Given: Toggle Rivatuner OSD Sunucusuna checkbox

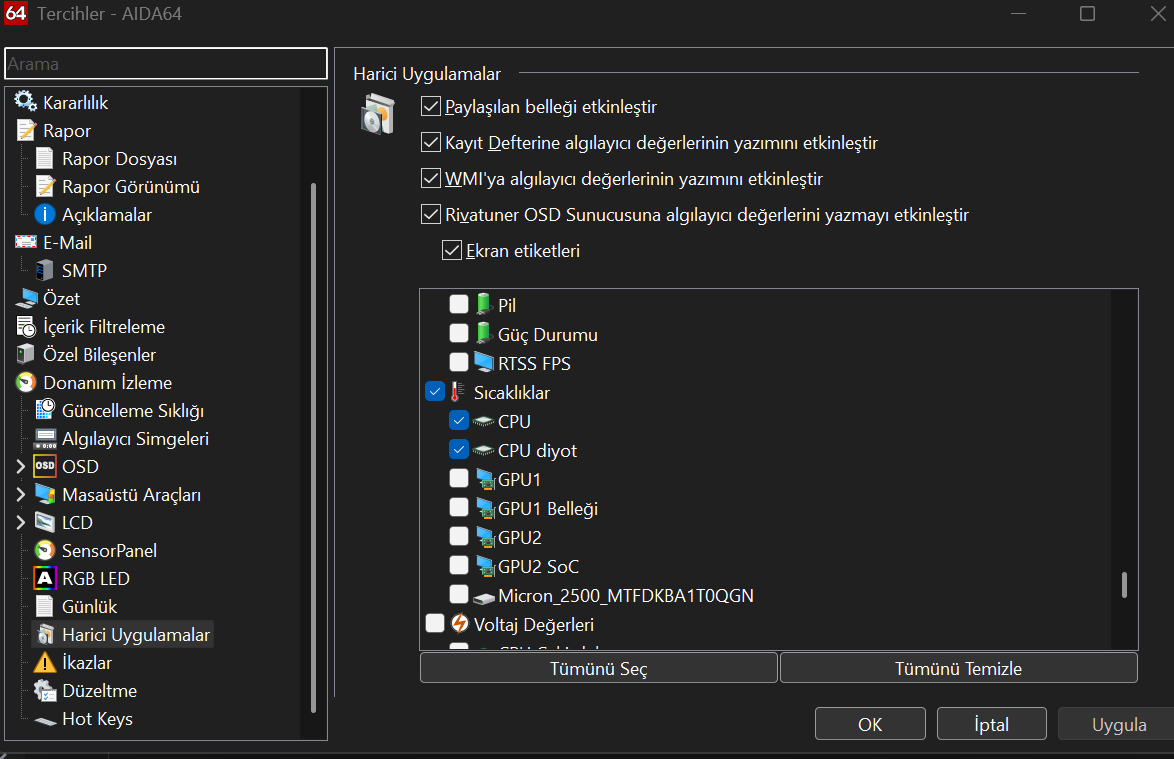Looking at the screenshot, I should click(431, 214).
